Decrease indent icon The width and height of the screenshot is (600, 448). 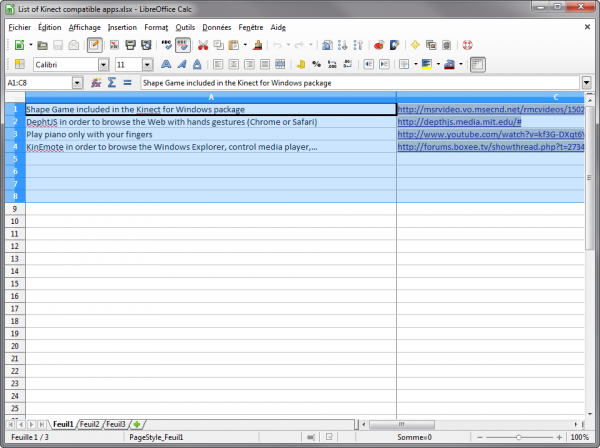point(368,64)
